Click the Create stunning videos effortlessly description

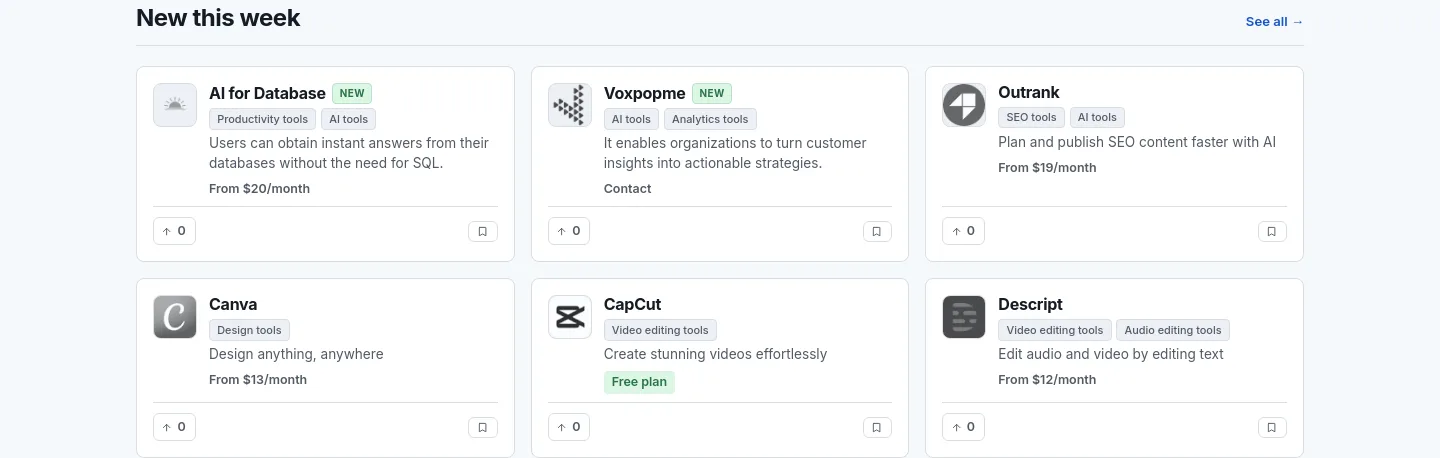click(716, 354)
